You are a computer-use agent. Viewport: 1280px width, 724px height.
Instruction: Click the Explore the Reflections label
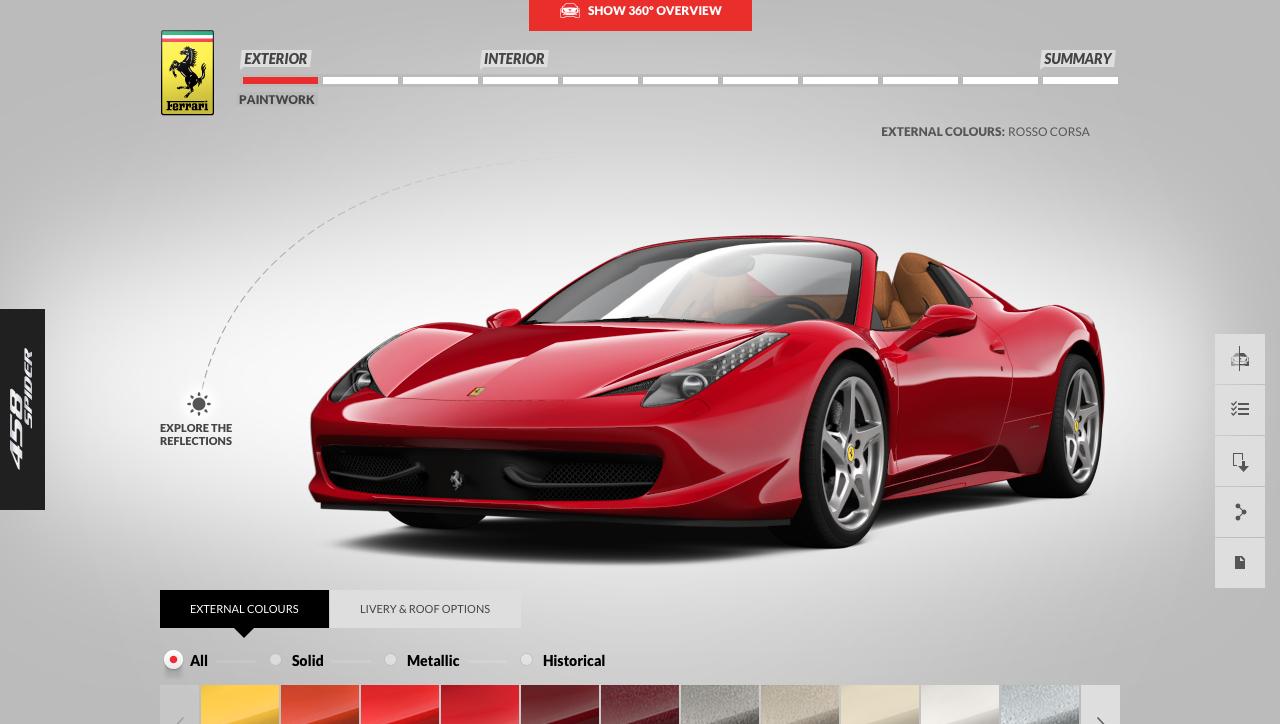(196, 434)
